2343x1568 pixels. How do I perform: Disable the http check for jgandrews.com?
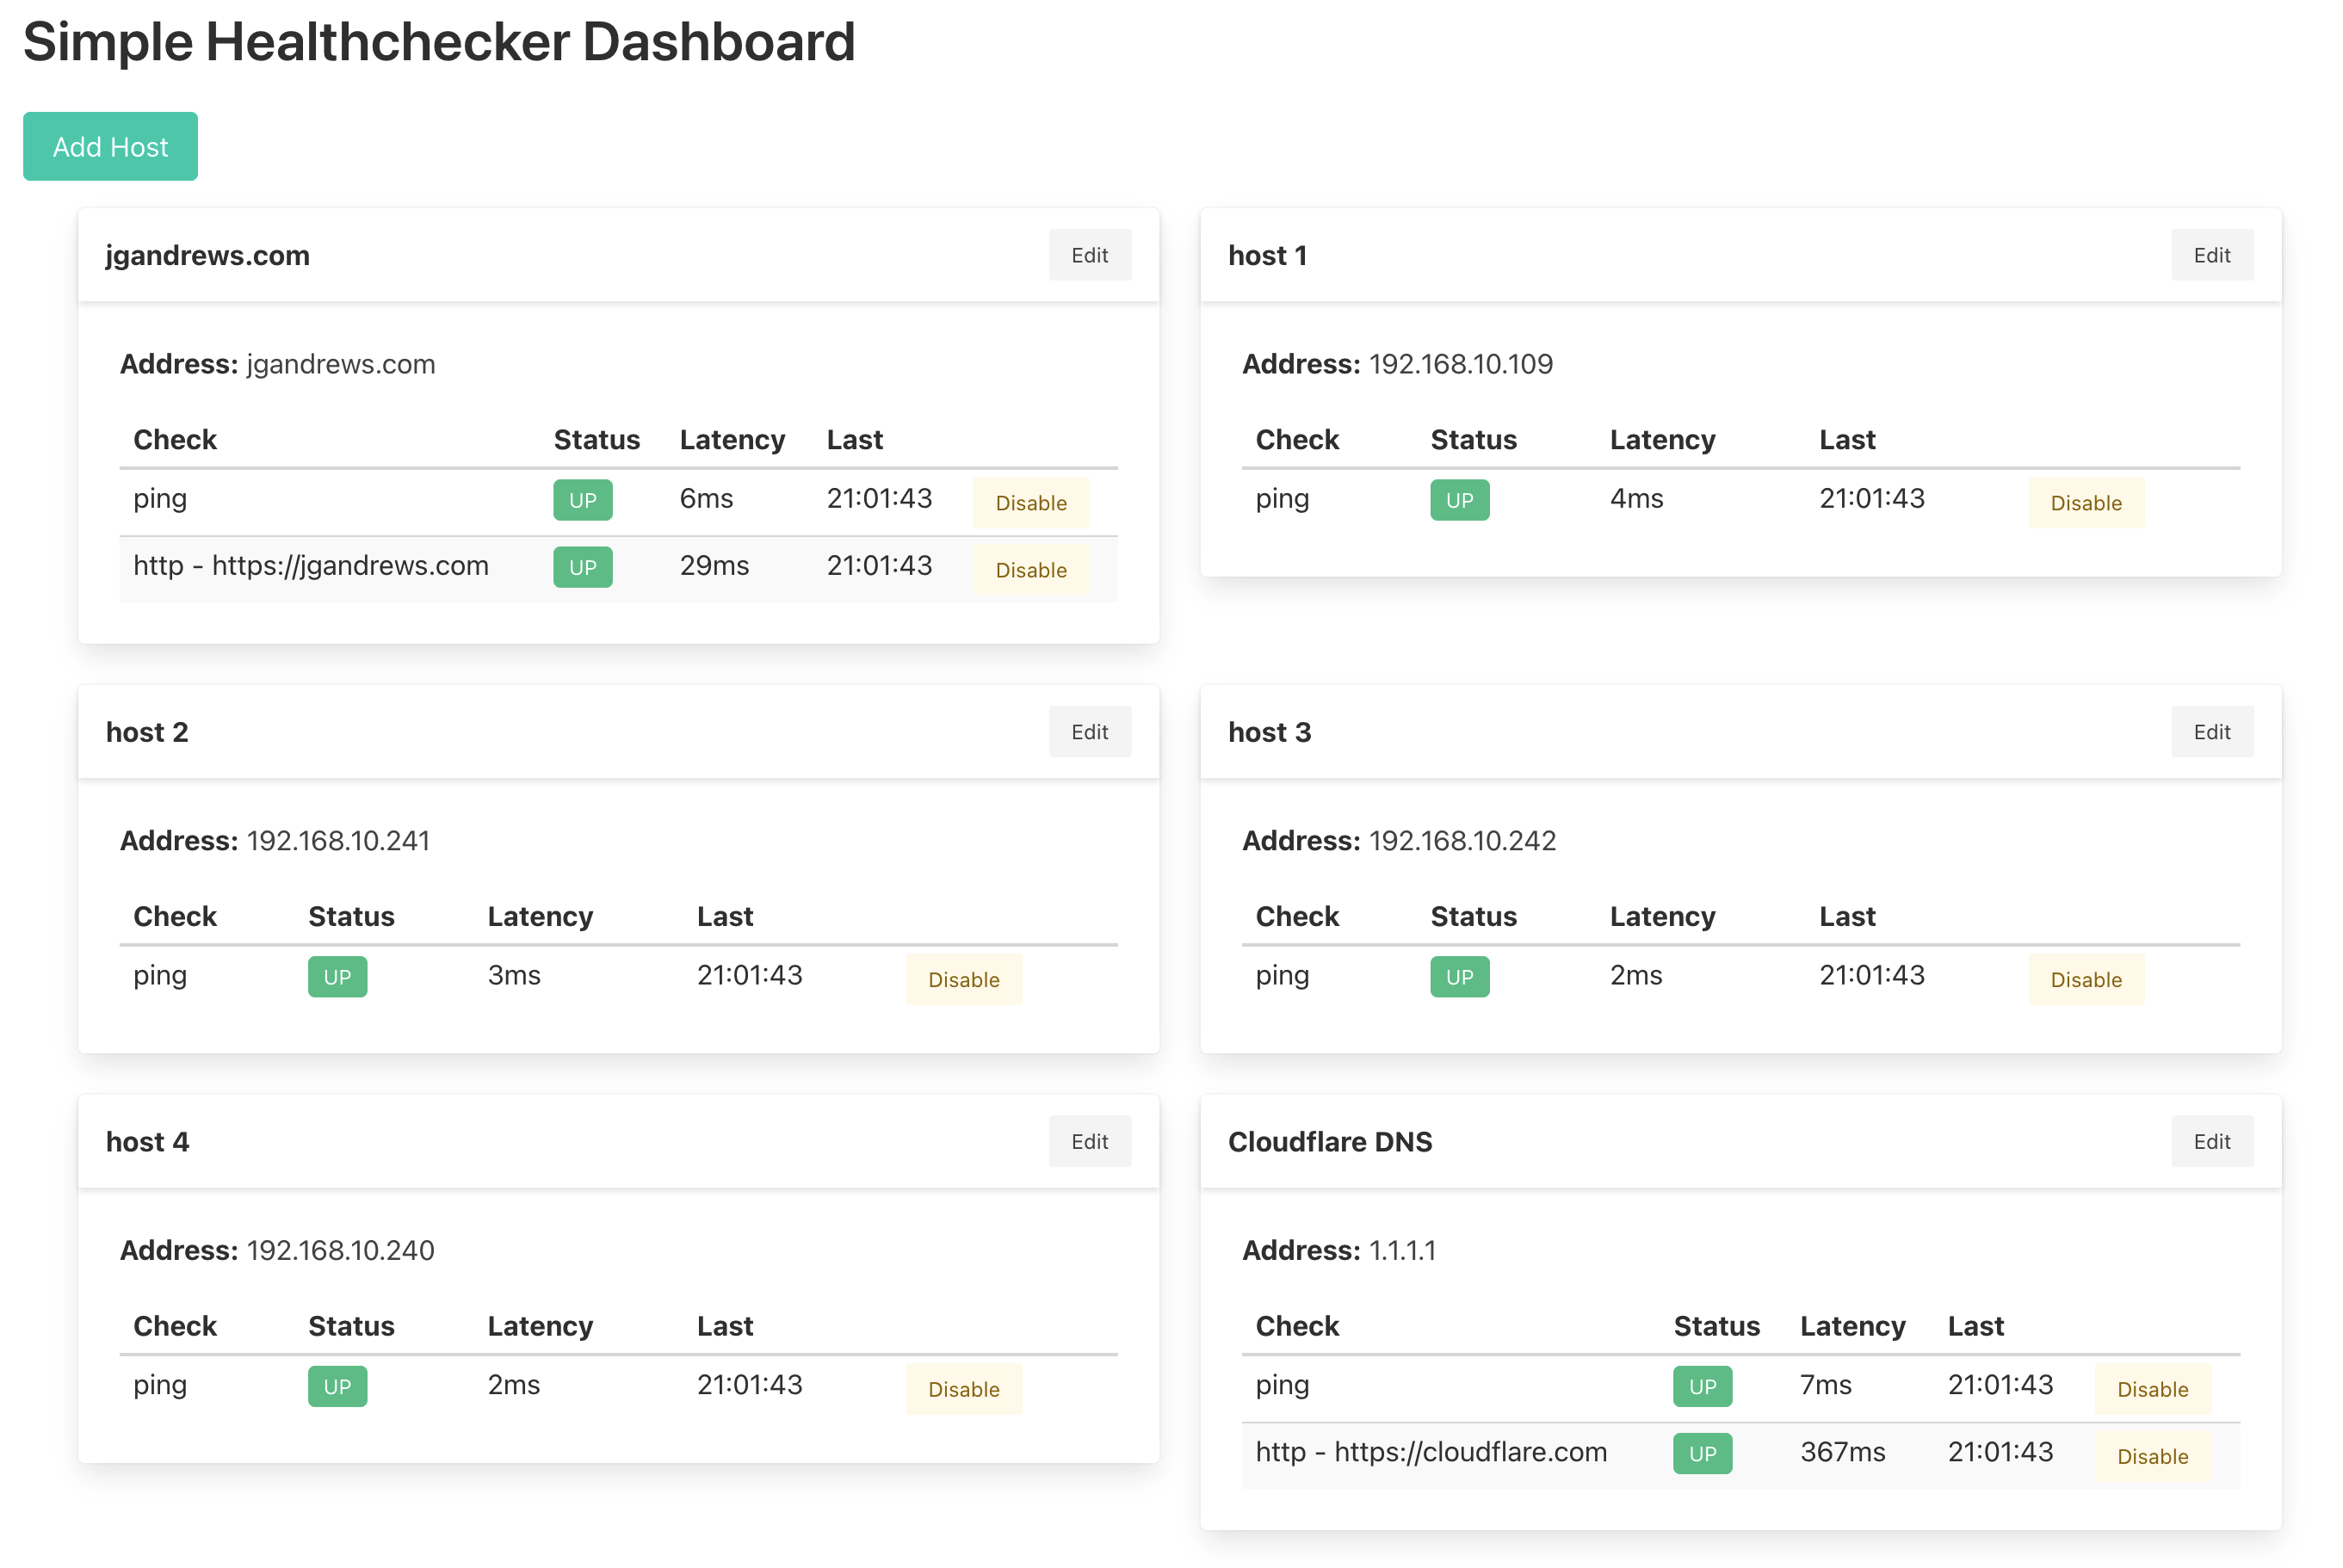1030,570
